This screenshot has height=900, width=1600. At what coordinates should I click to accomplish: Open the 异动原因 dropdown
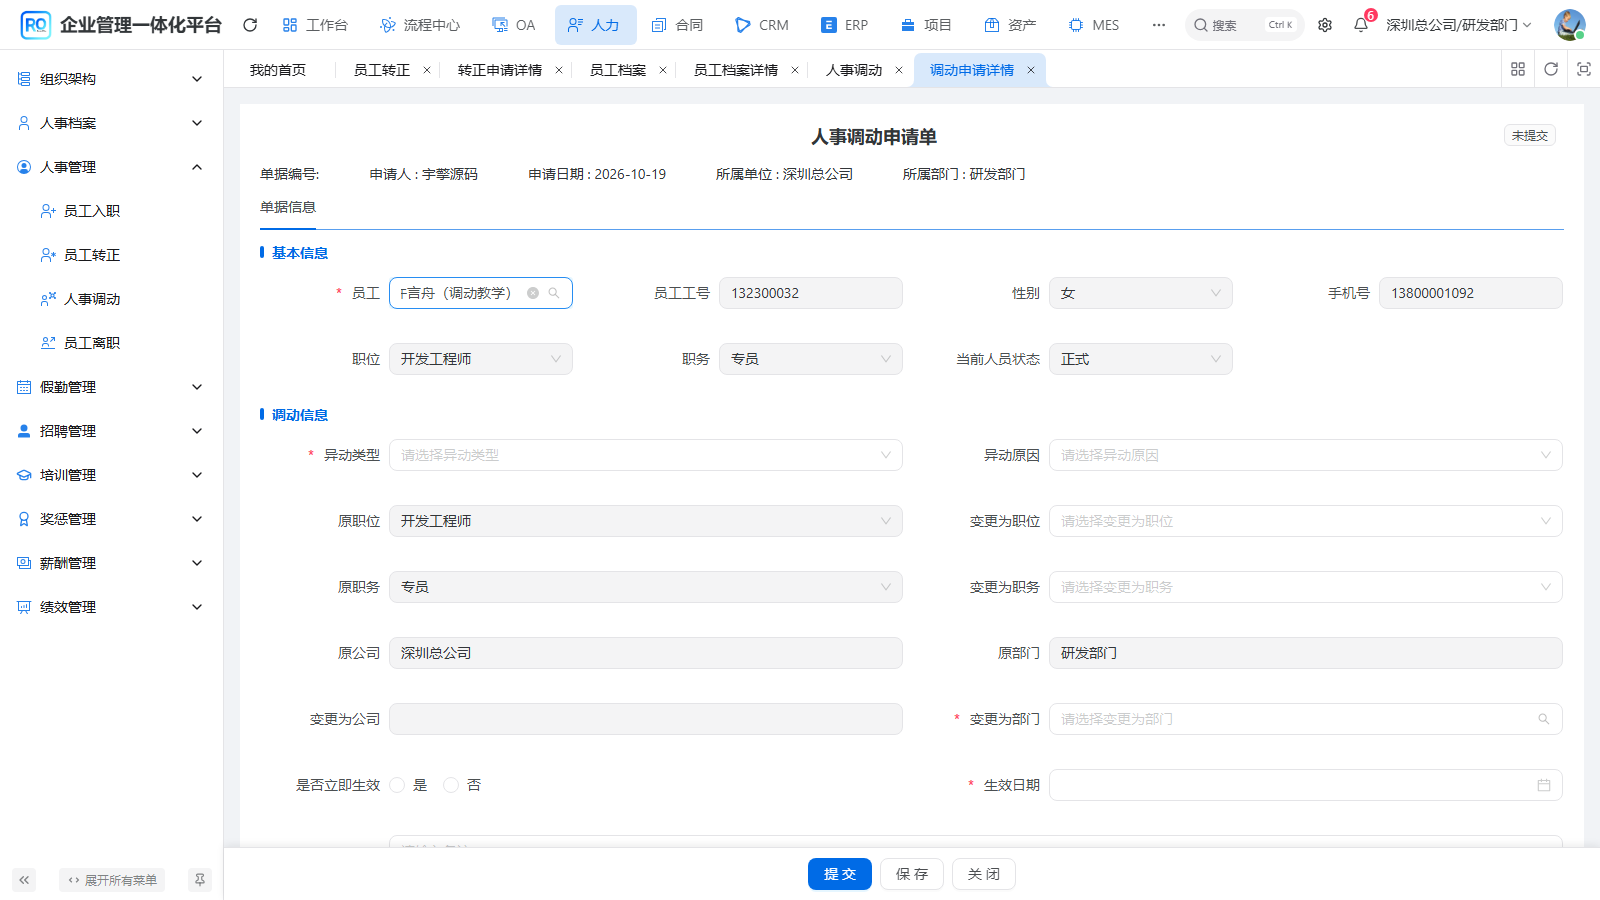[1306, 455]
